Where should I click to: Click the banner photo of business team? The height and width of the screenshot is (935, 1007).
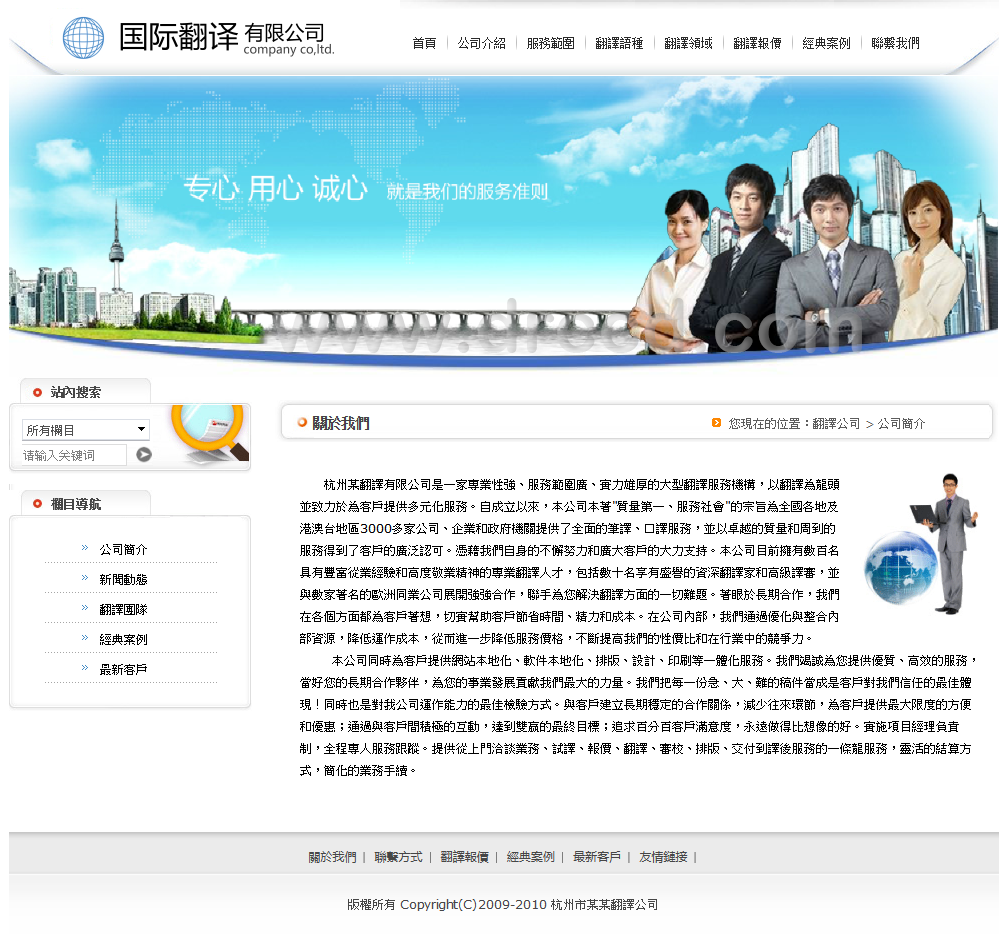pyautogui.click(x=796, y=259)
